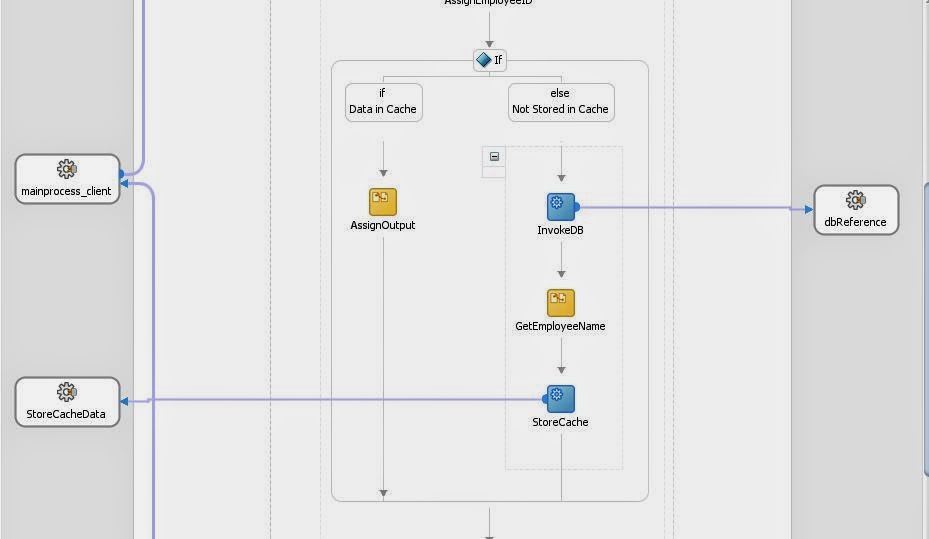The height and width of the screenshot is (539, 929).
Task: Click the blue connector handle on StoreCache
Action: tap(544, 399)
